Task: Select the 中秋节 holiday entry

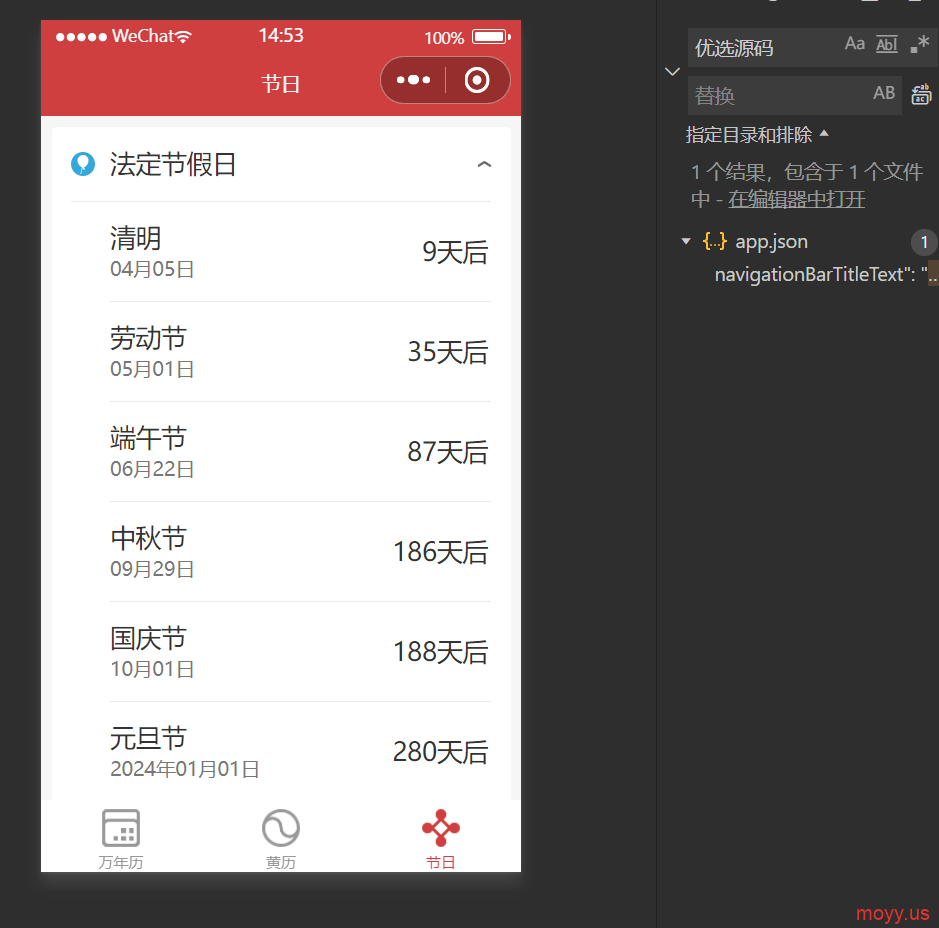Action: click(300, 552)
